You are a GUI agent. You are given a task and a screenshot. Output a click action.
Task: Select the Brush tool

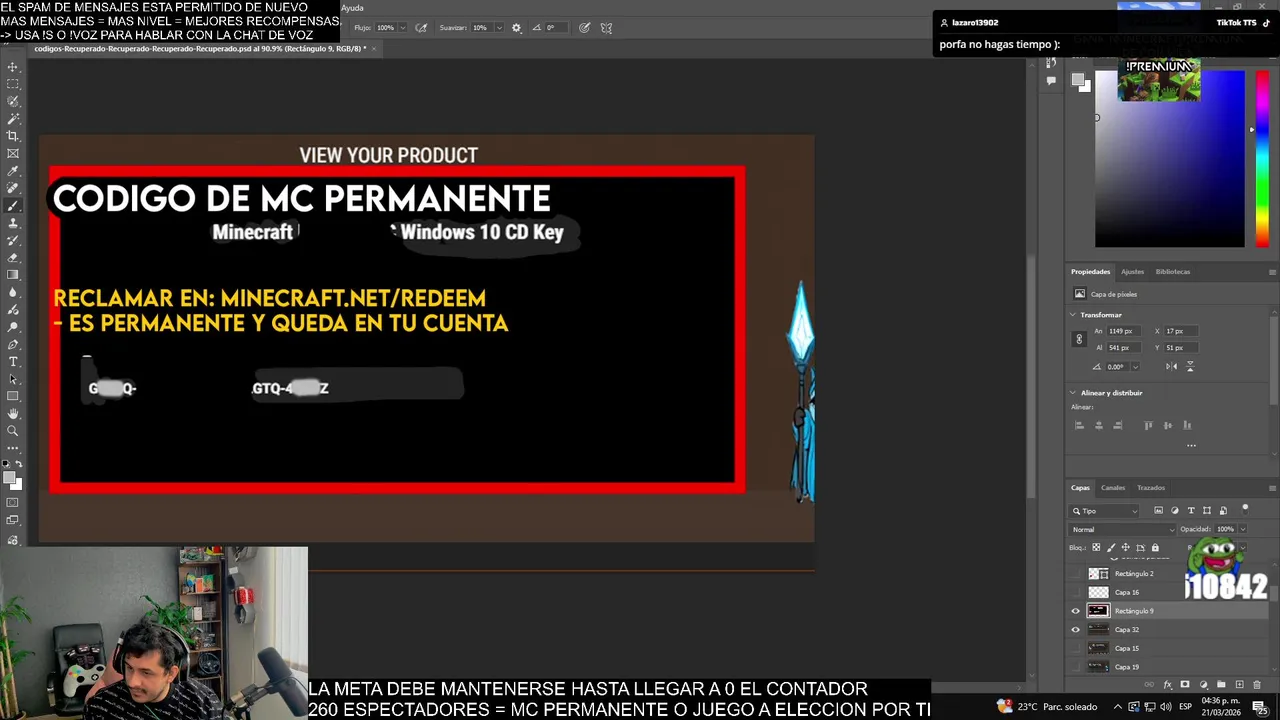(13, 205)
